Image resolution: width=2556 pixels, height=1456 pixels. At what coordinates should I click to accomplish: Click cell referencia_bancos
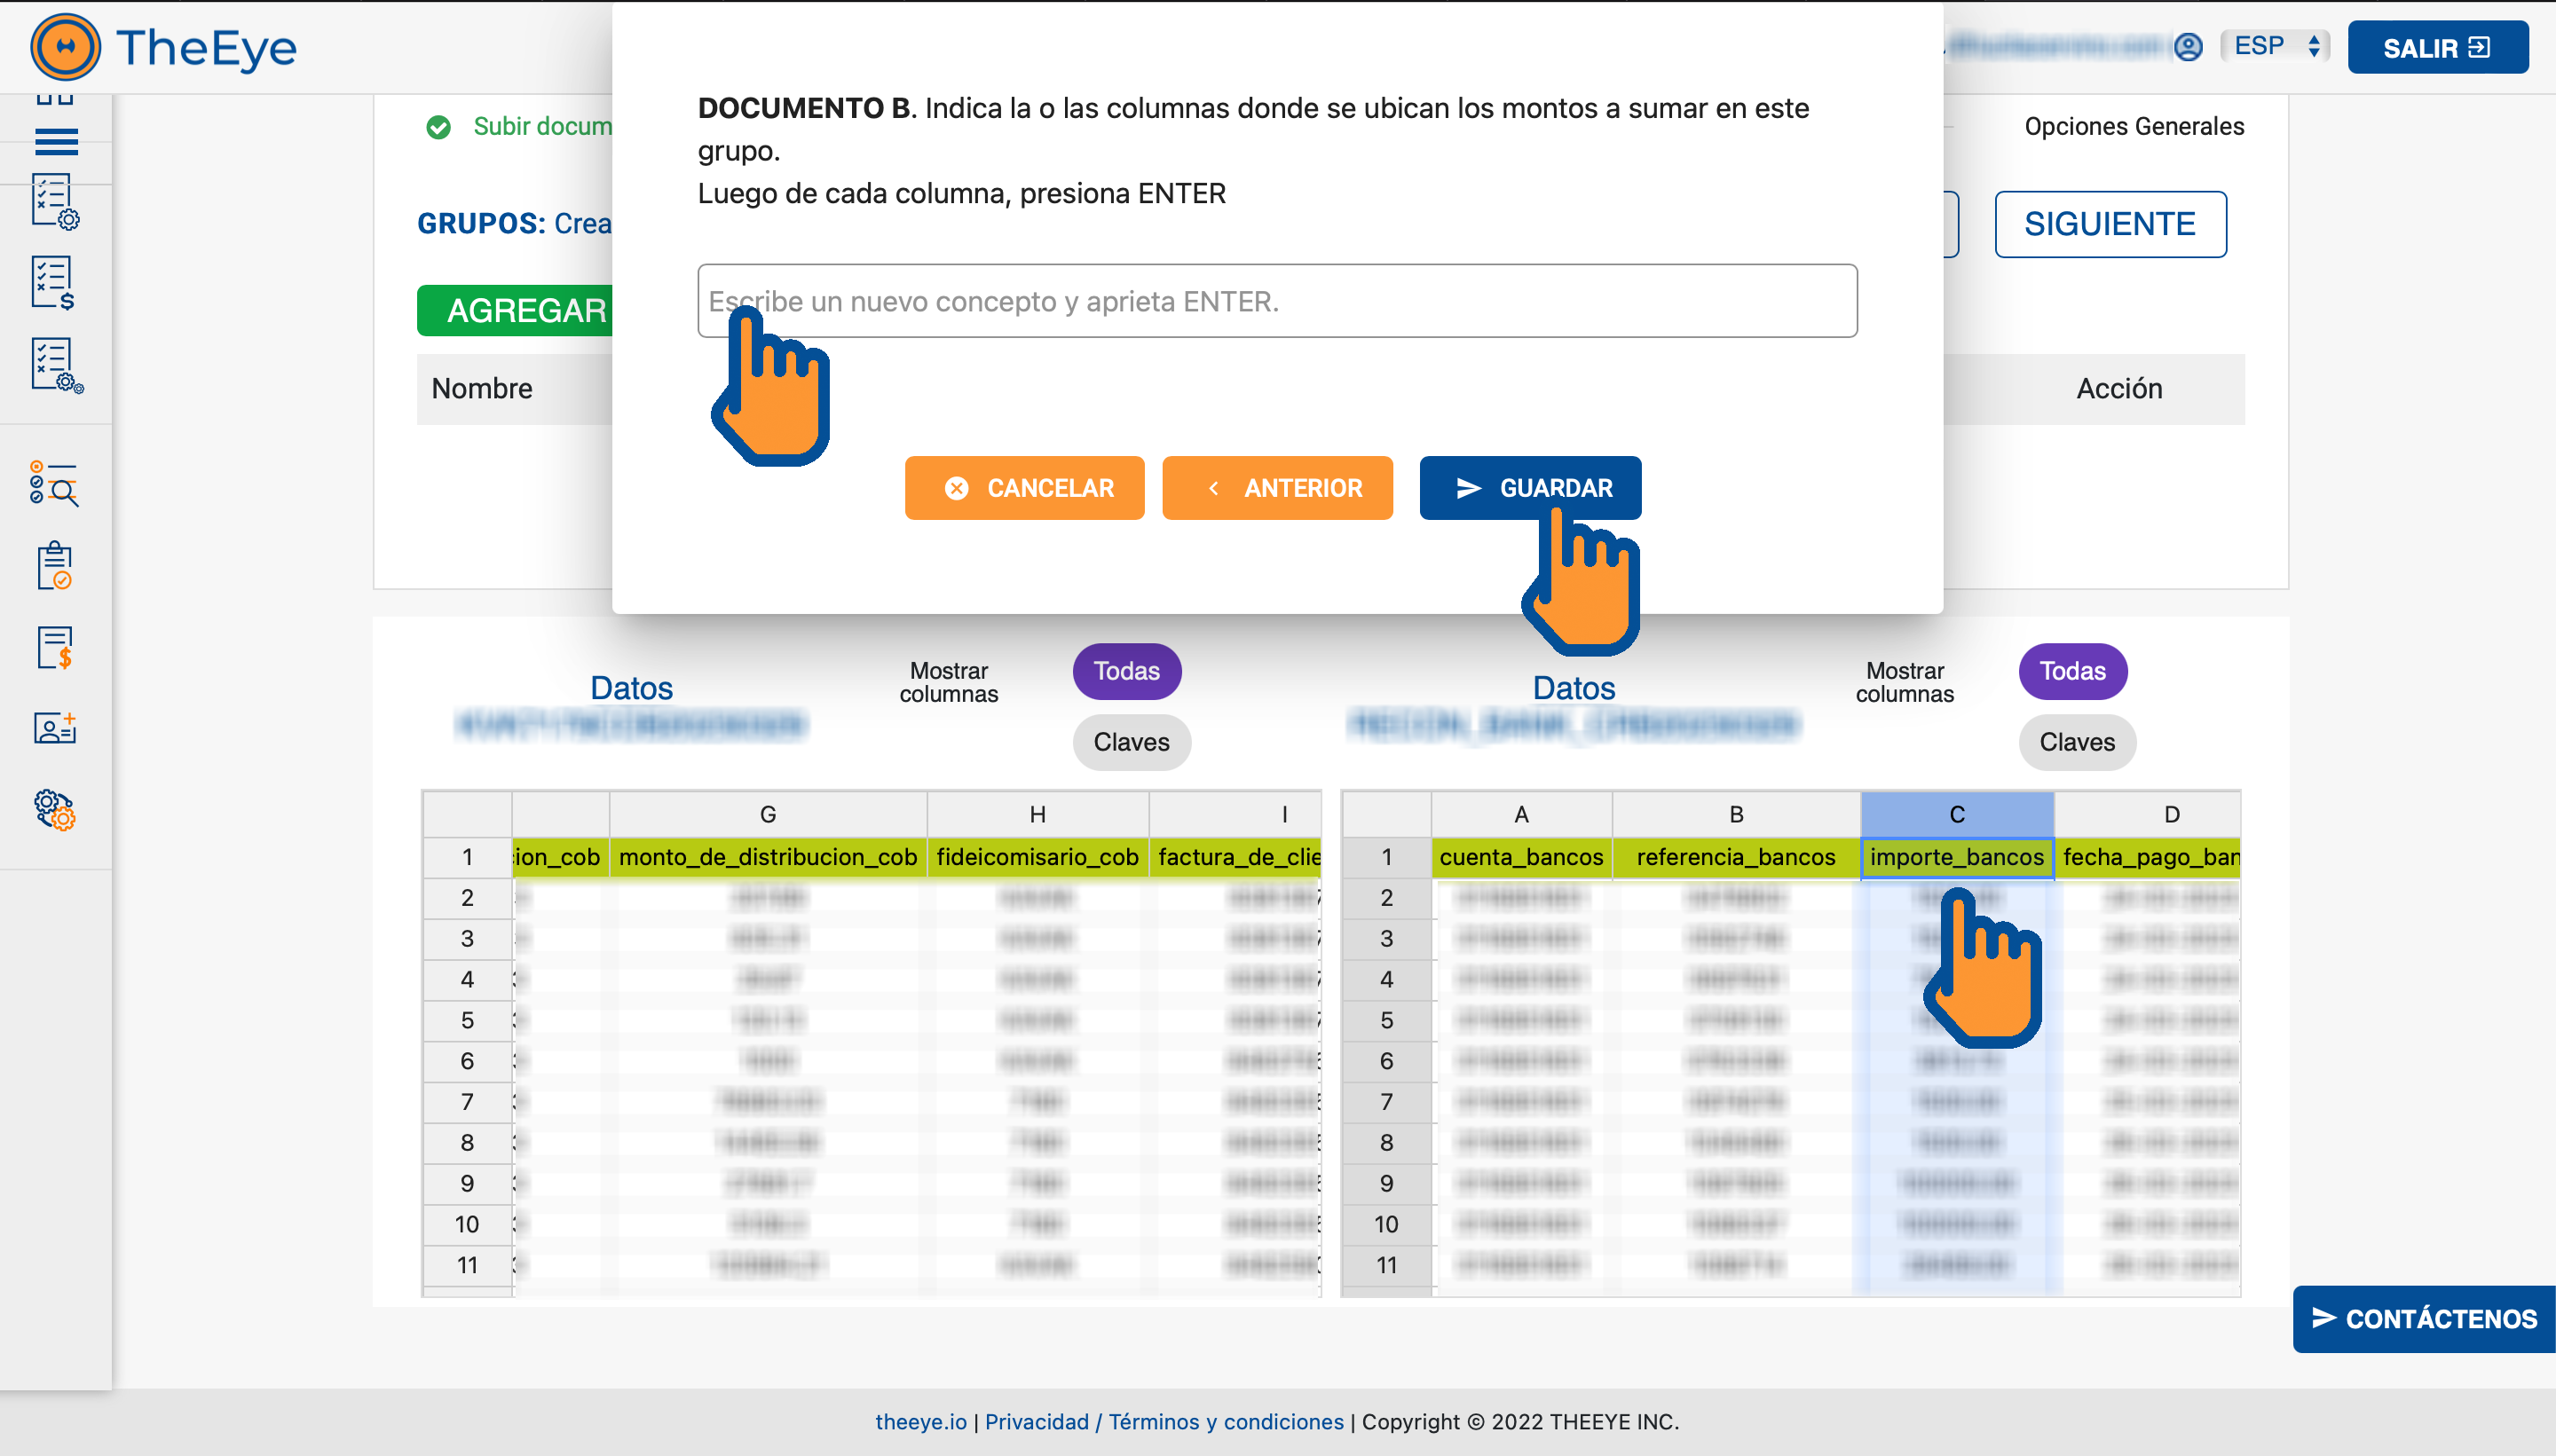[1736, 857]
